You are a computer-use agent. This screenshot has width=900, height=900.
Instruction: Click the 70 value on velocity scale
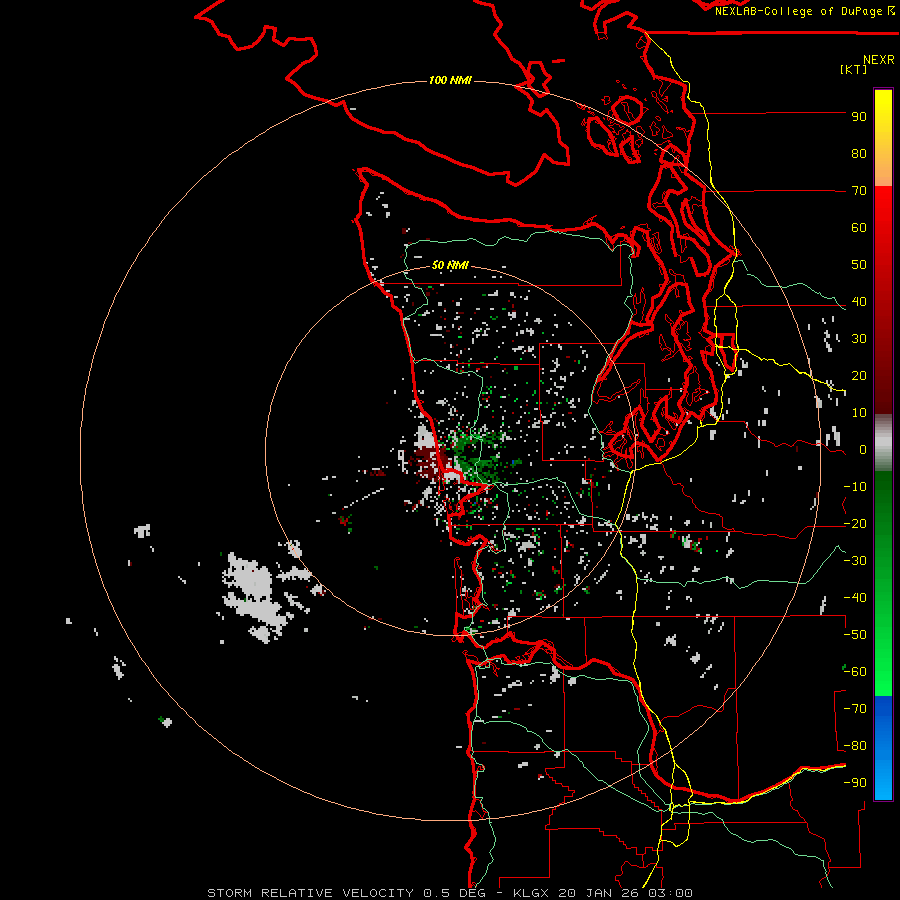pos(859,191)
